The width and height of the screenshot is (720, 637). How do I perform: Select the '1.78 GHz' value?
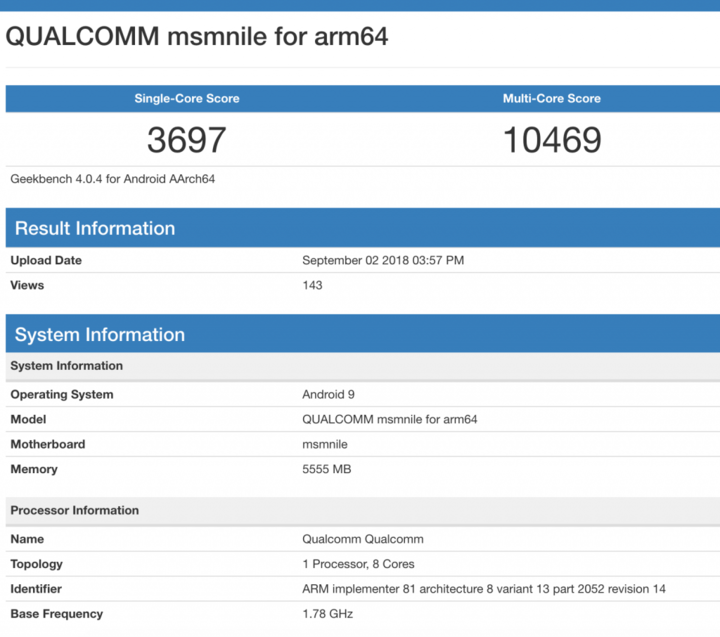pyautogui.click(x=327, y=614)
